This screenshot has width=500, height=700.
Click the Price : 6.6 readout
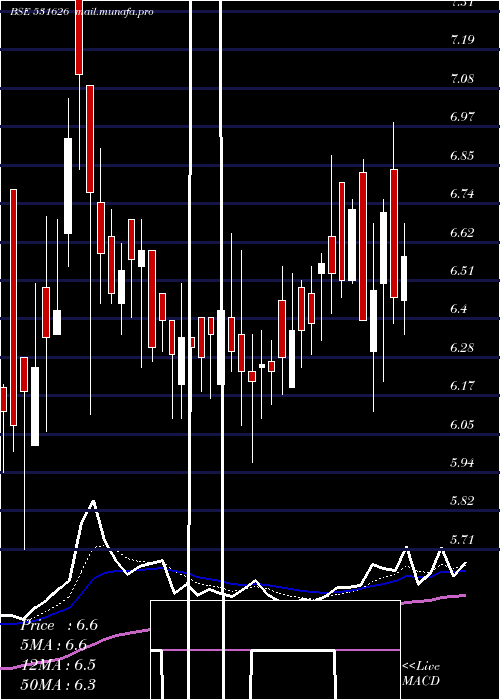point(59,625)
